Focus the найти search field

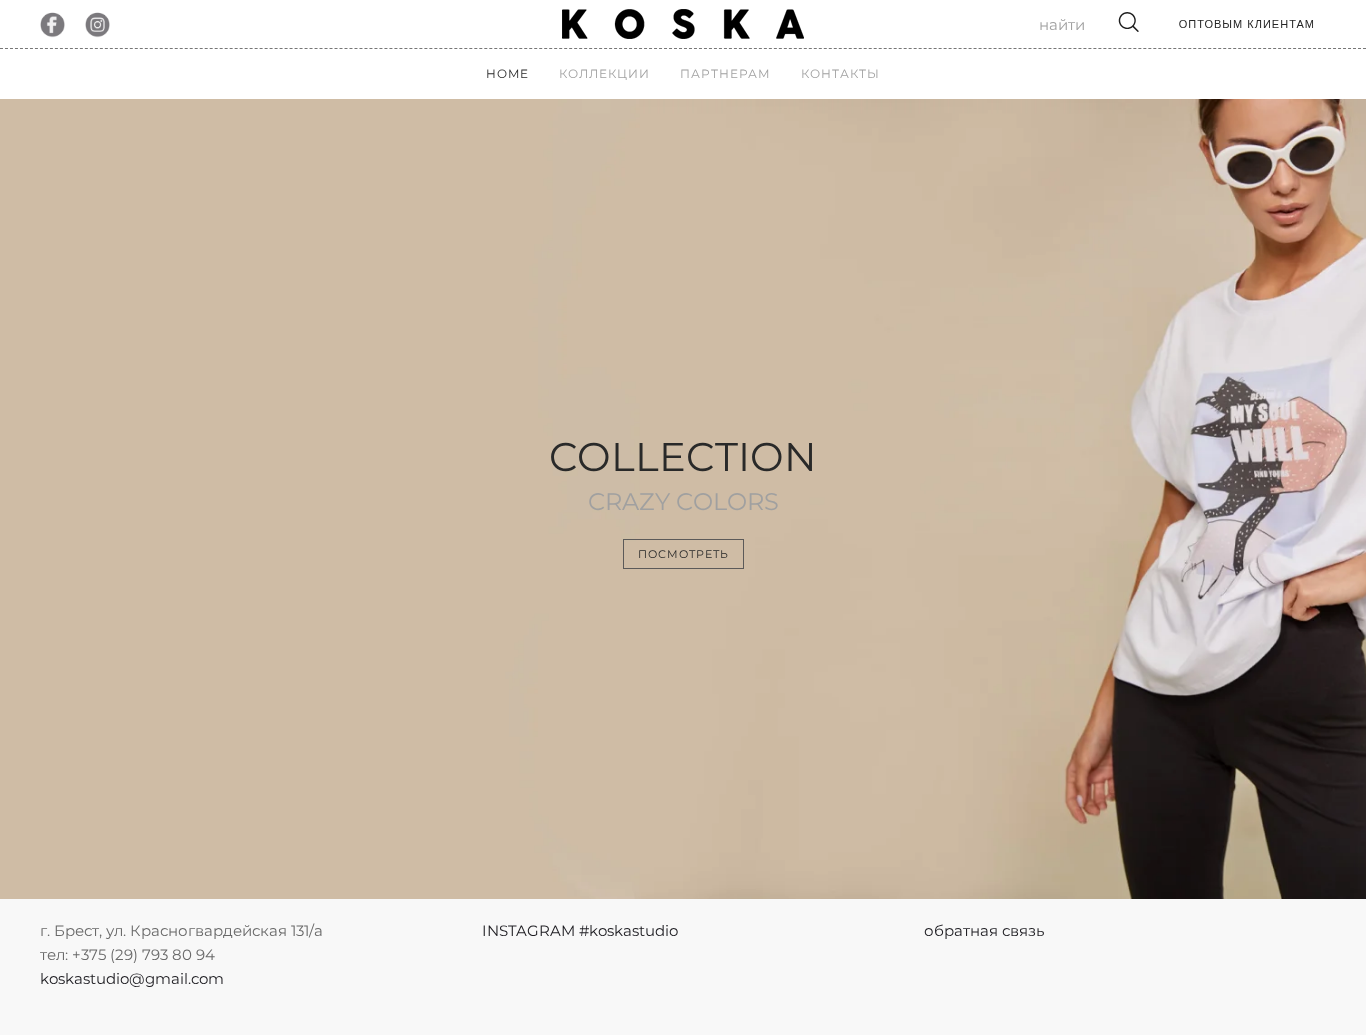[x=1062, y=25]
